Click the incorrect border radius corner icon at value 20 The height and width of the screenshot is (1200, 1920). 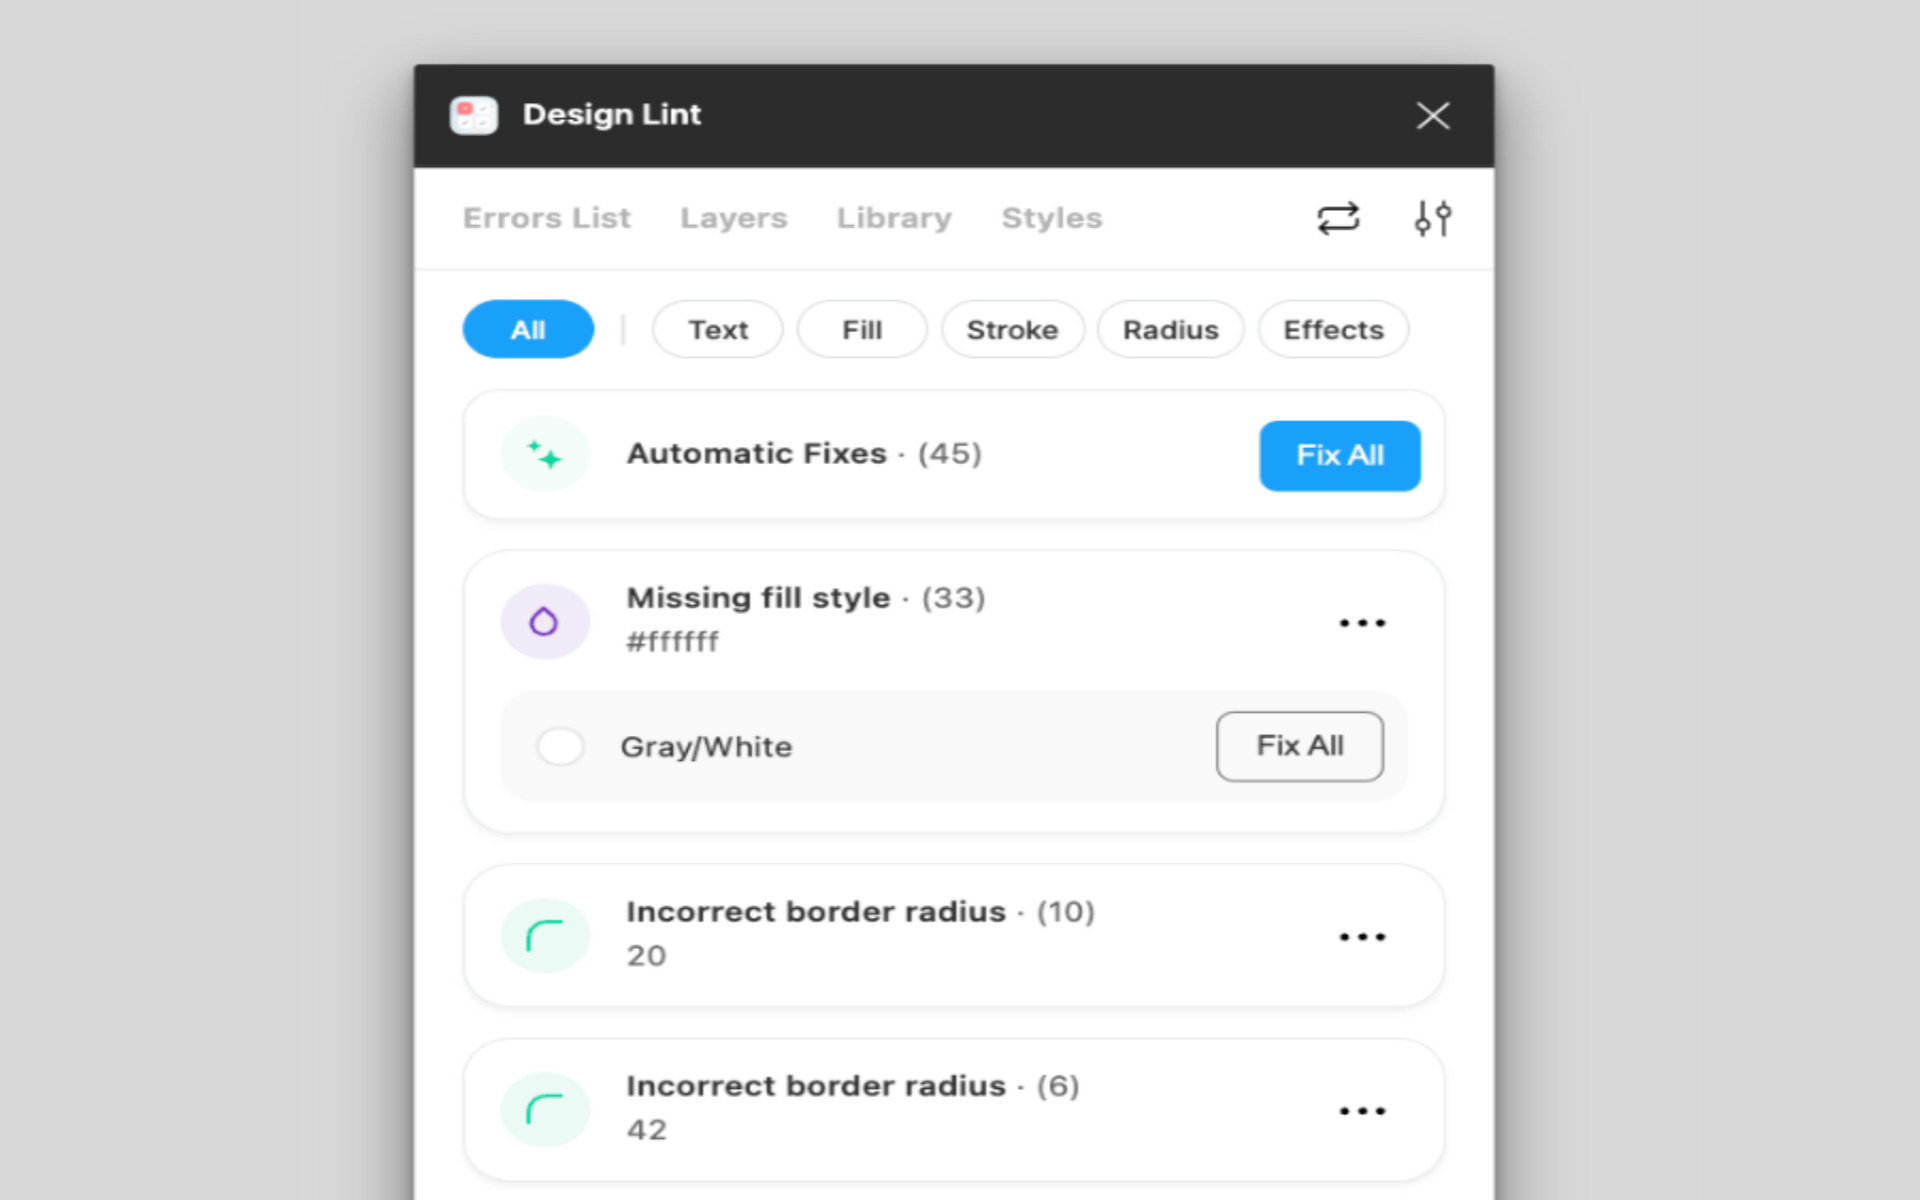pyautogui.click(x=545, y=935)
